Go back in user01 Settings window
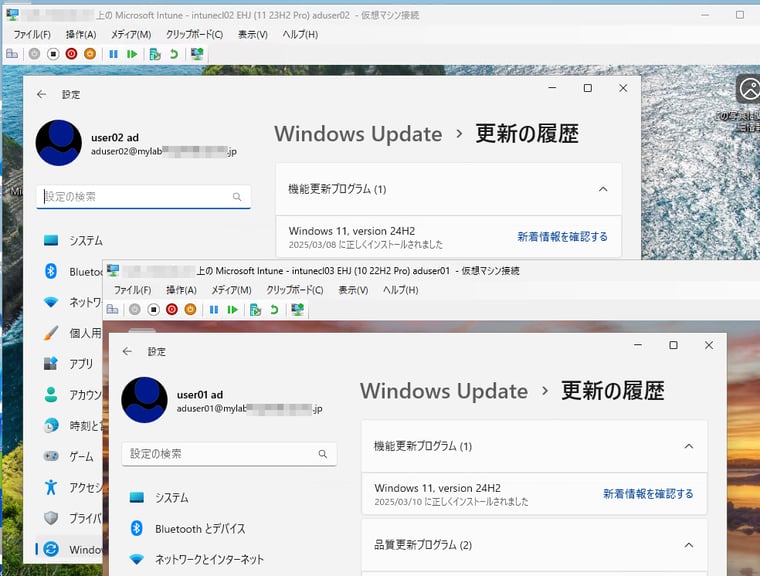Screen dimensions: 760x576 (x=127, y=351)
